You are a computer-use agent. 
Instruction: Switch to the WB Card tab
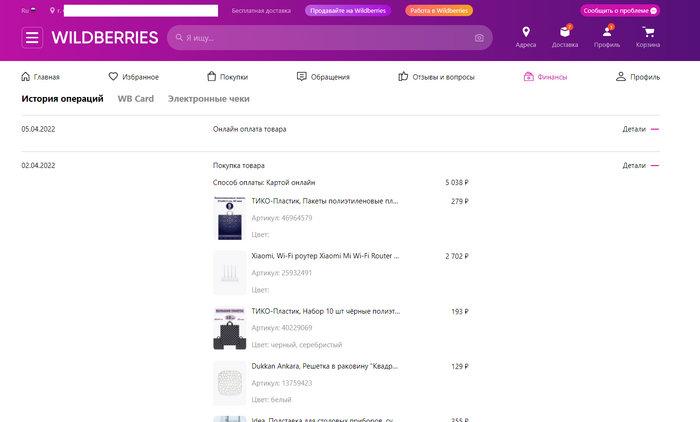(x=135, y=99)
